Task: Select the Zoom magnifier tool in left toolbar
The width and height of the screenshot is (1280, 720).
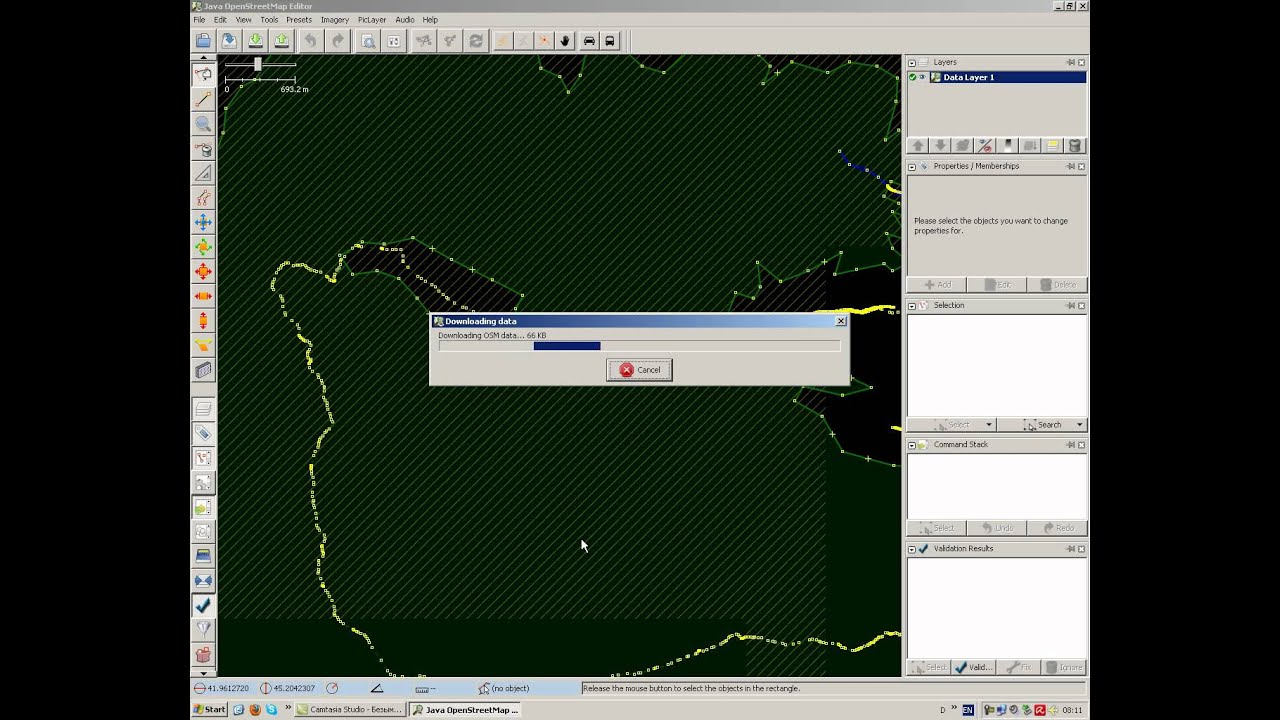Action: pos(203,124)
